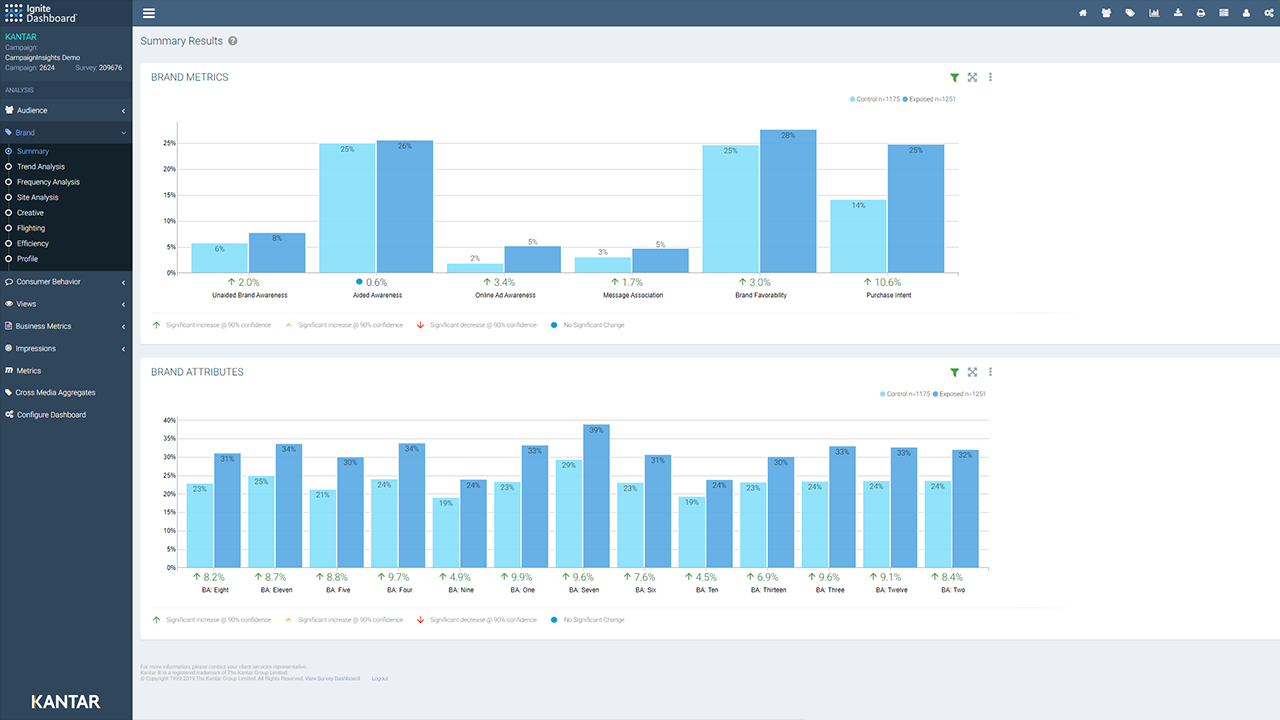1280x720 pixels.
Task: Open Configure Dashboard in the sidebar
Action: tap(51, 415)
